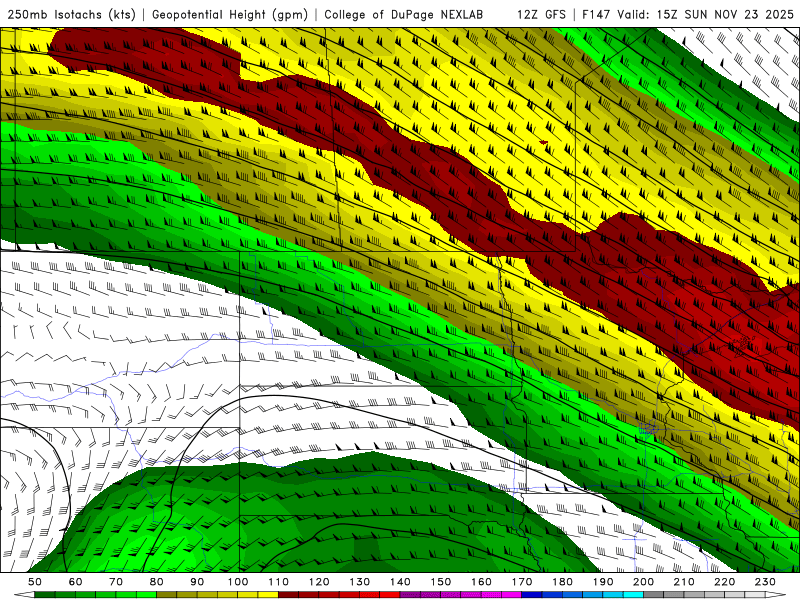The image size is (800, 600).
Task: Click the 190 label on the color scale
Action: 603,582
